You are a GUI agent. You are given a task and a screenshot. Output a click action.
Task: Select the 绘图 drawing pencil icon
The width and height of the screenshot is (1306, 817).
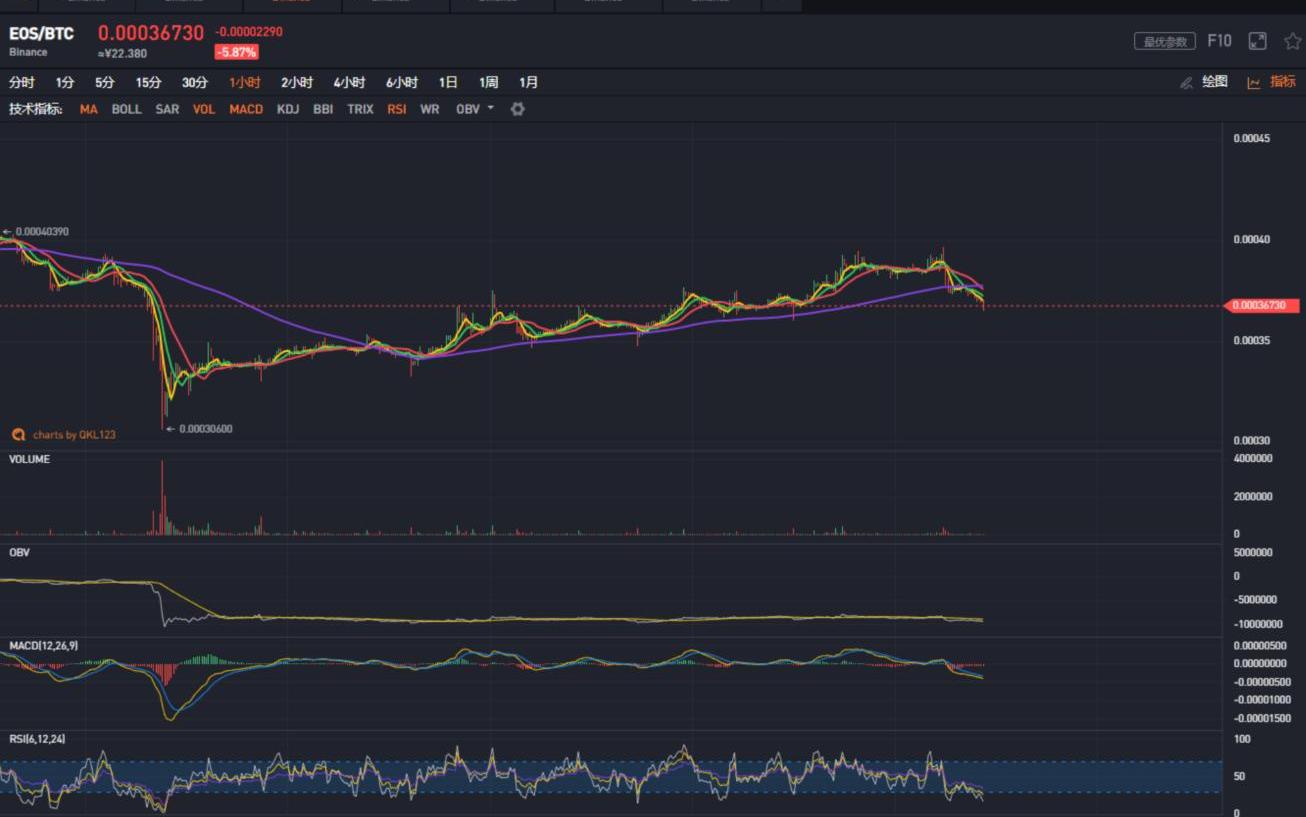pyautogui.click(x=1186, y=83)
